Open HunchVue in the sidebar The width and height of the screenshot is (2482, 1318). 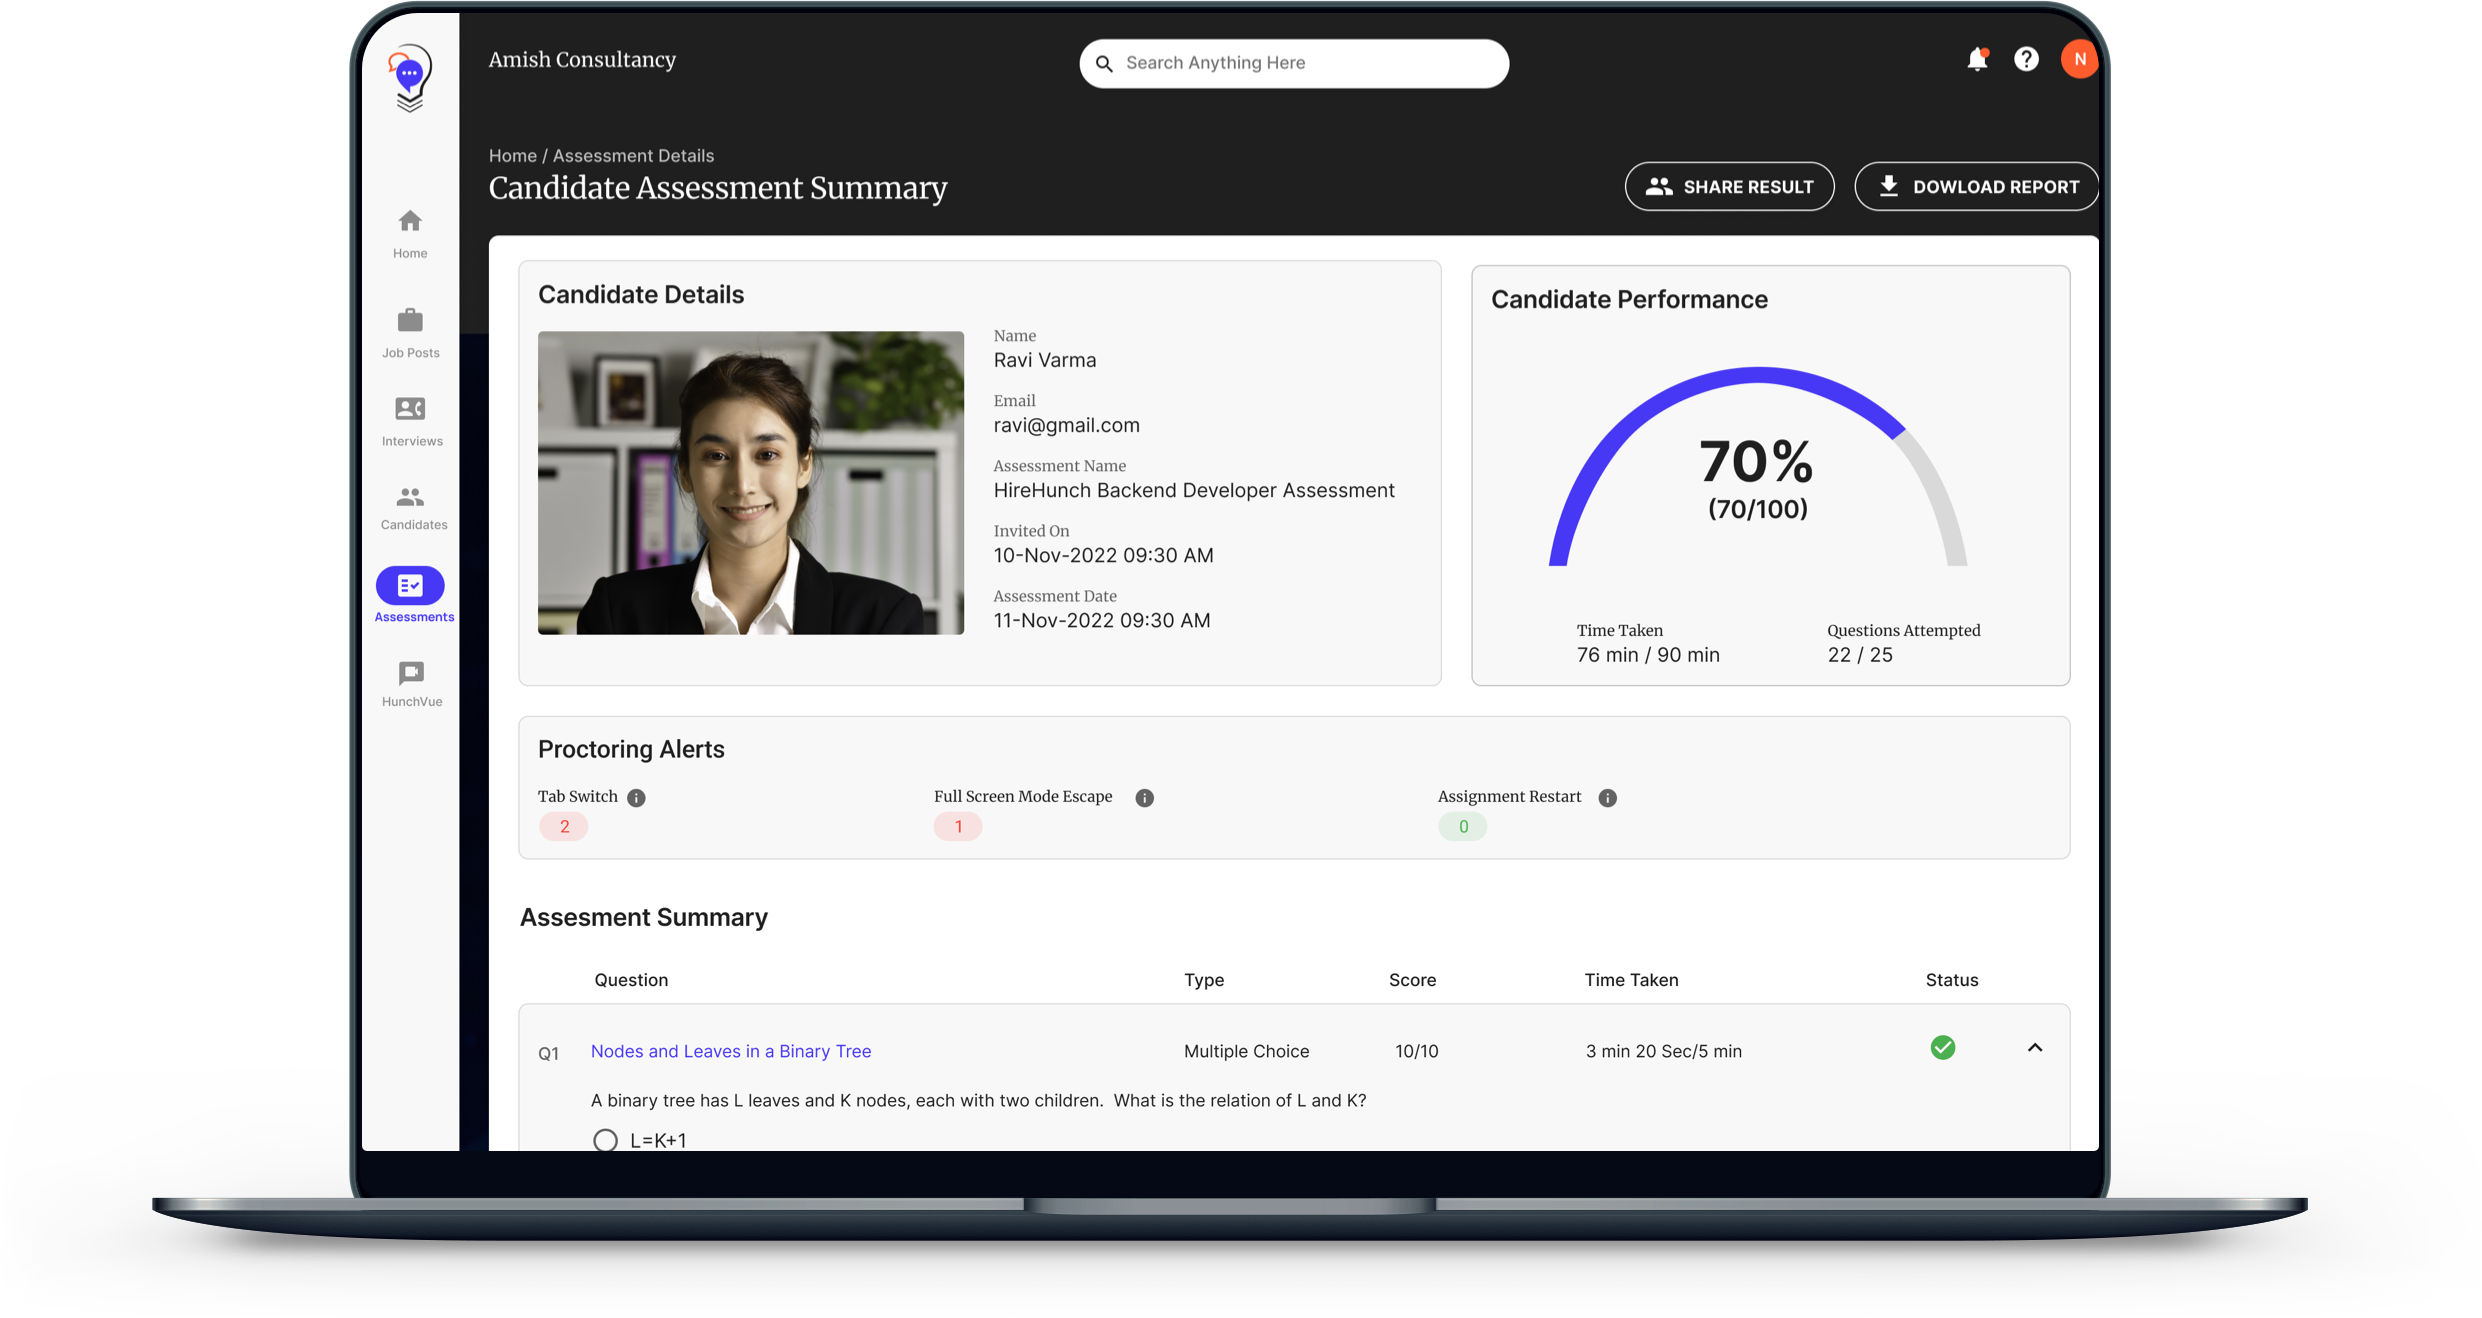click(411, 683)
